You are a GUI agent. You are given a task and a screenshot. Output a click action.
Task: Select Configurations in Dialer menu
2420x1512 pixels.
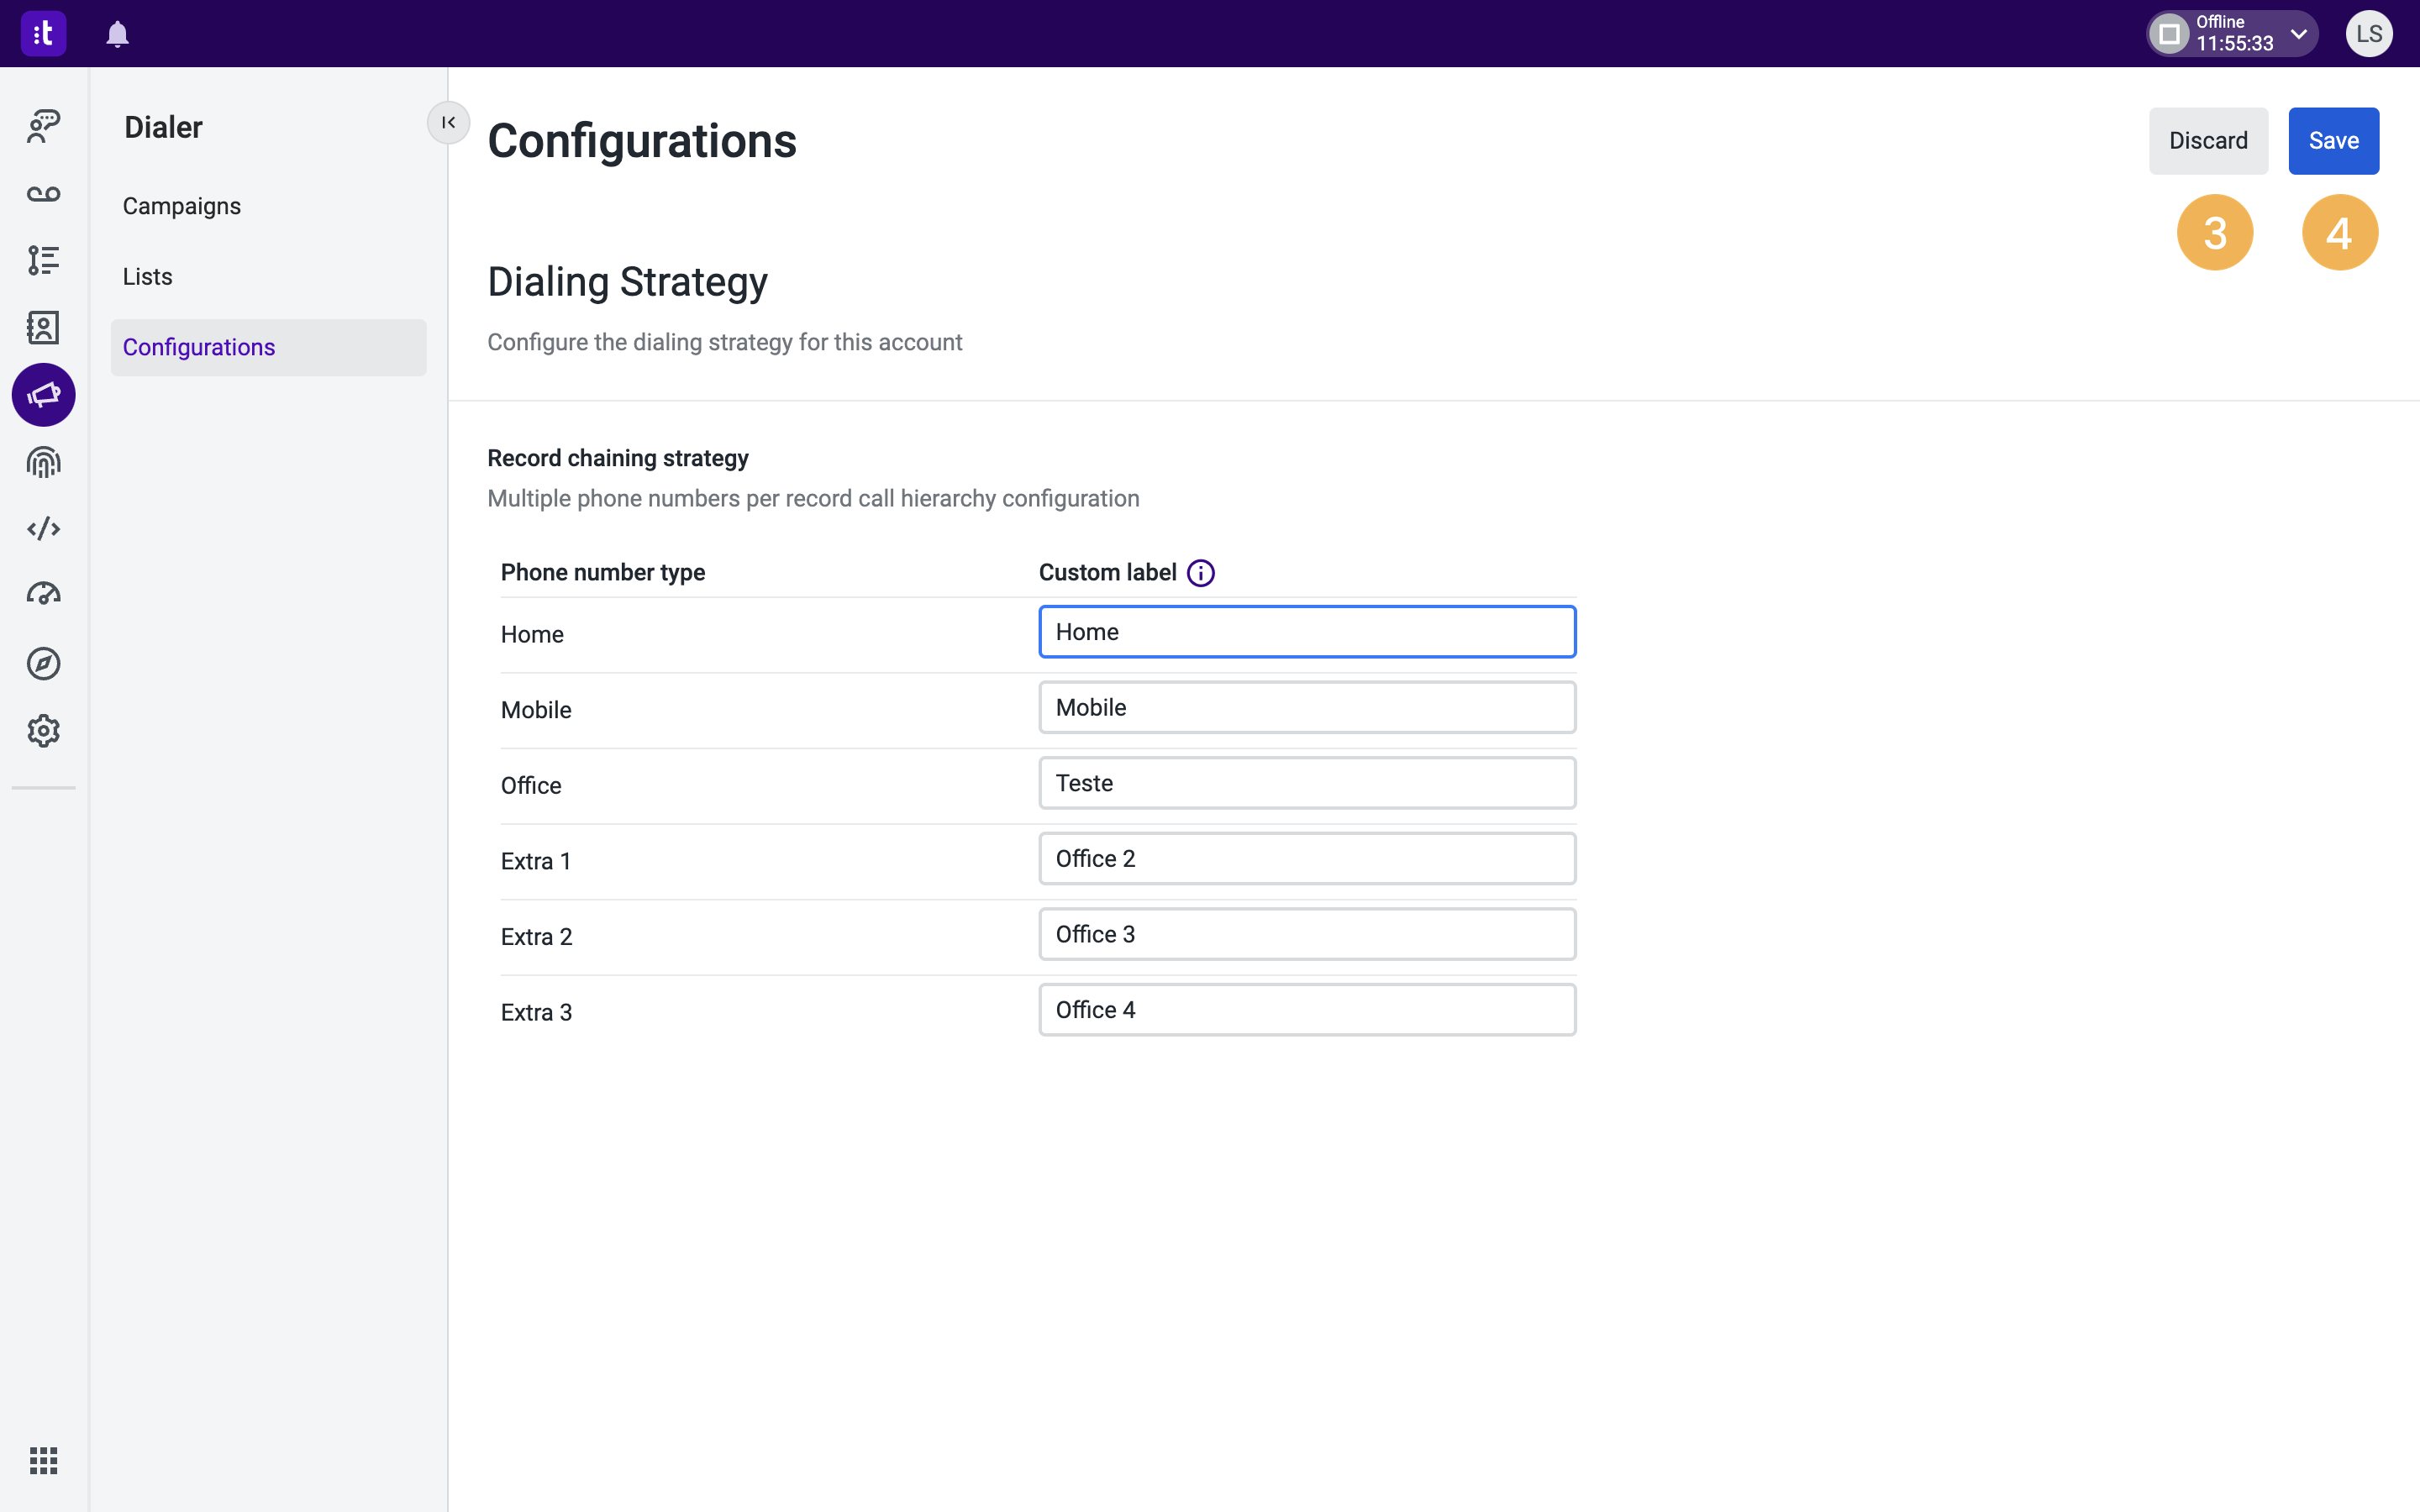click(268, 347)
